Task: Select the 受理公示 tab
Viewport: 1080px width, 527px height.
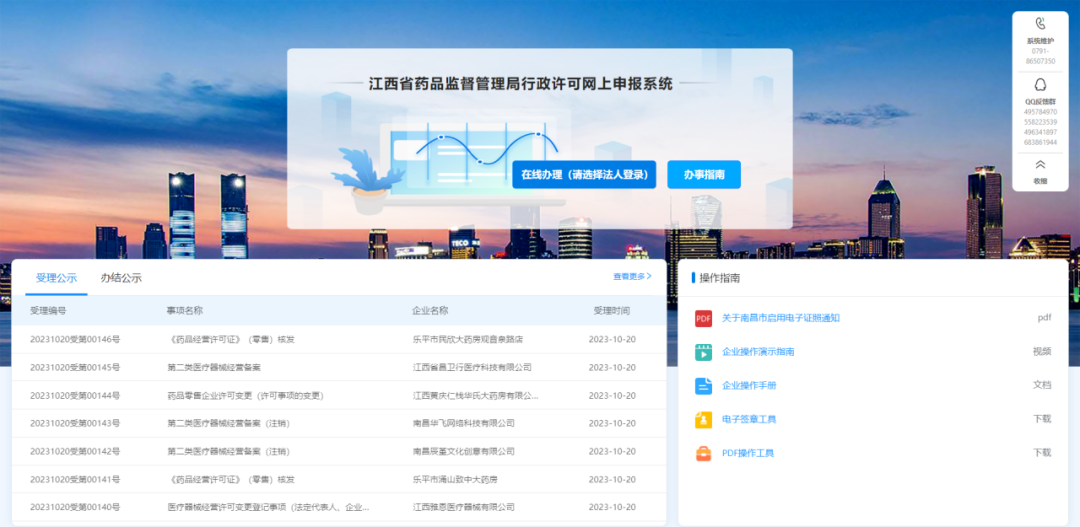Action: [x=56, y=278]
